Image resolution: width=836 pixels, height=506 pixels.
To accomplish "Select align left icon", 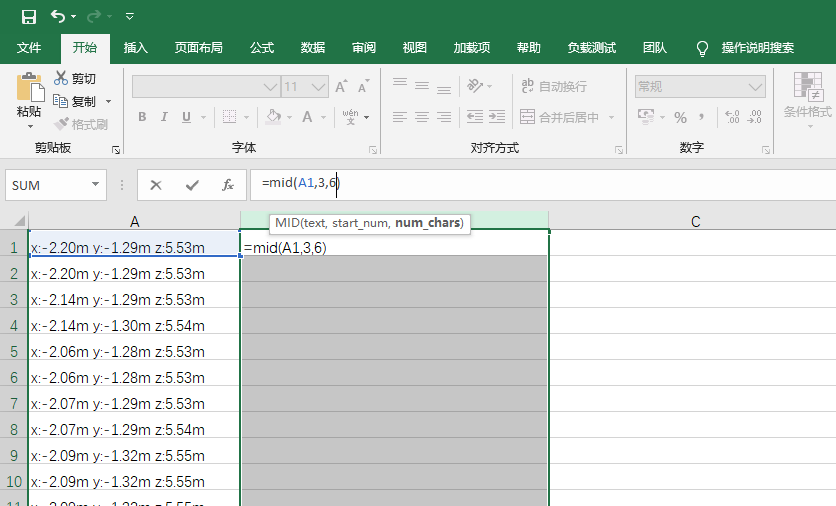I will click(x=400, y=117).
